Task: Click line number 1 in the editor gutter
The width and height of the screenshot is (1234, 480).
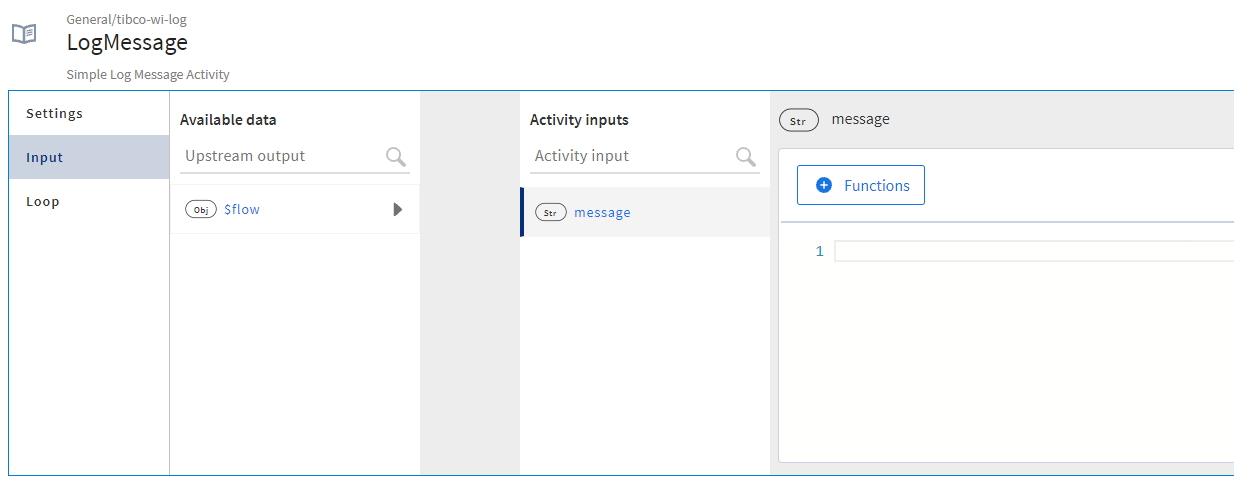Action: (x=819, y=252)
